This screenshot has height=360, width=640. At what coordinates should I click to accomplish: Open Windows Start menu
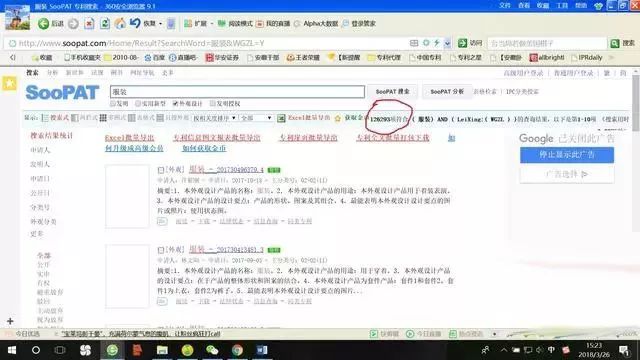pos(12,350)
